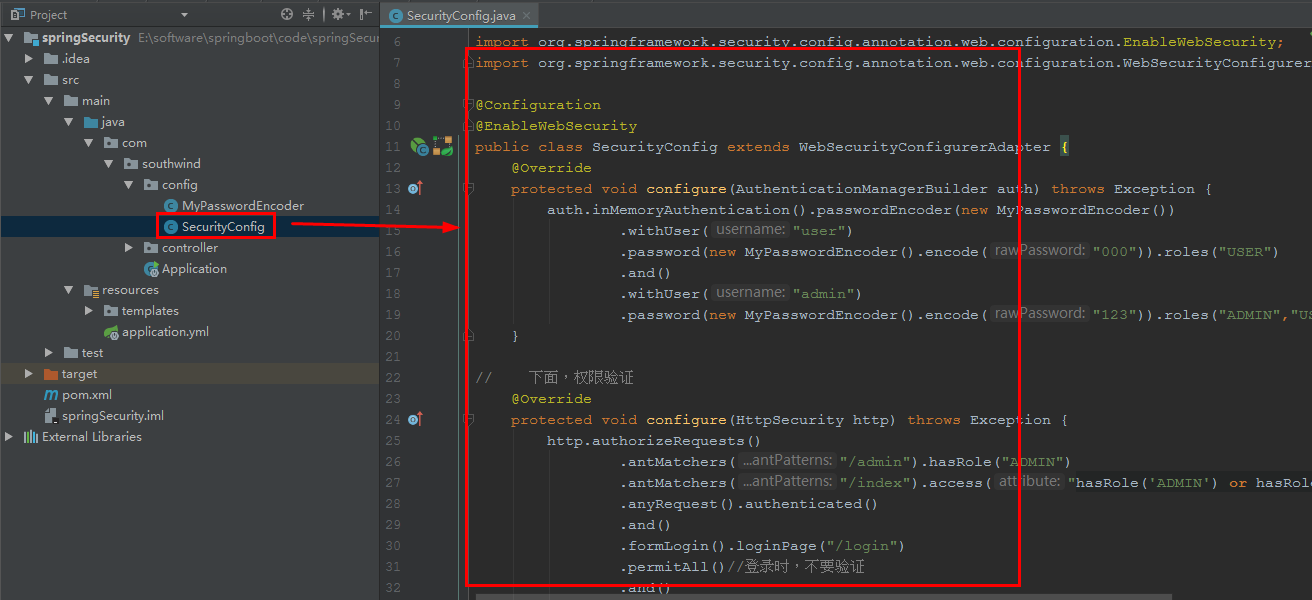The image size is (1312, 600).
Task: Expand the target folder arrow
Action: (30, 374)
